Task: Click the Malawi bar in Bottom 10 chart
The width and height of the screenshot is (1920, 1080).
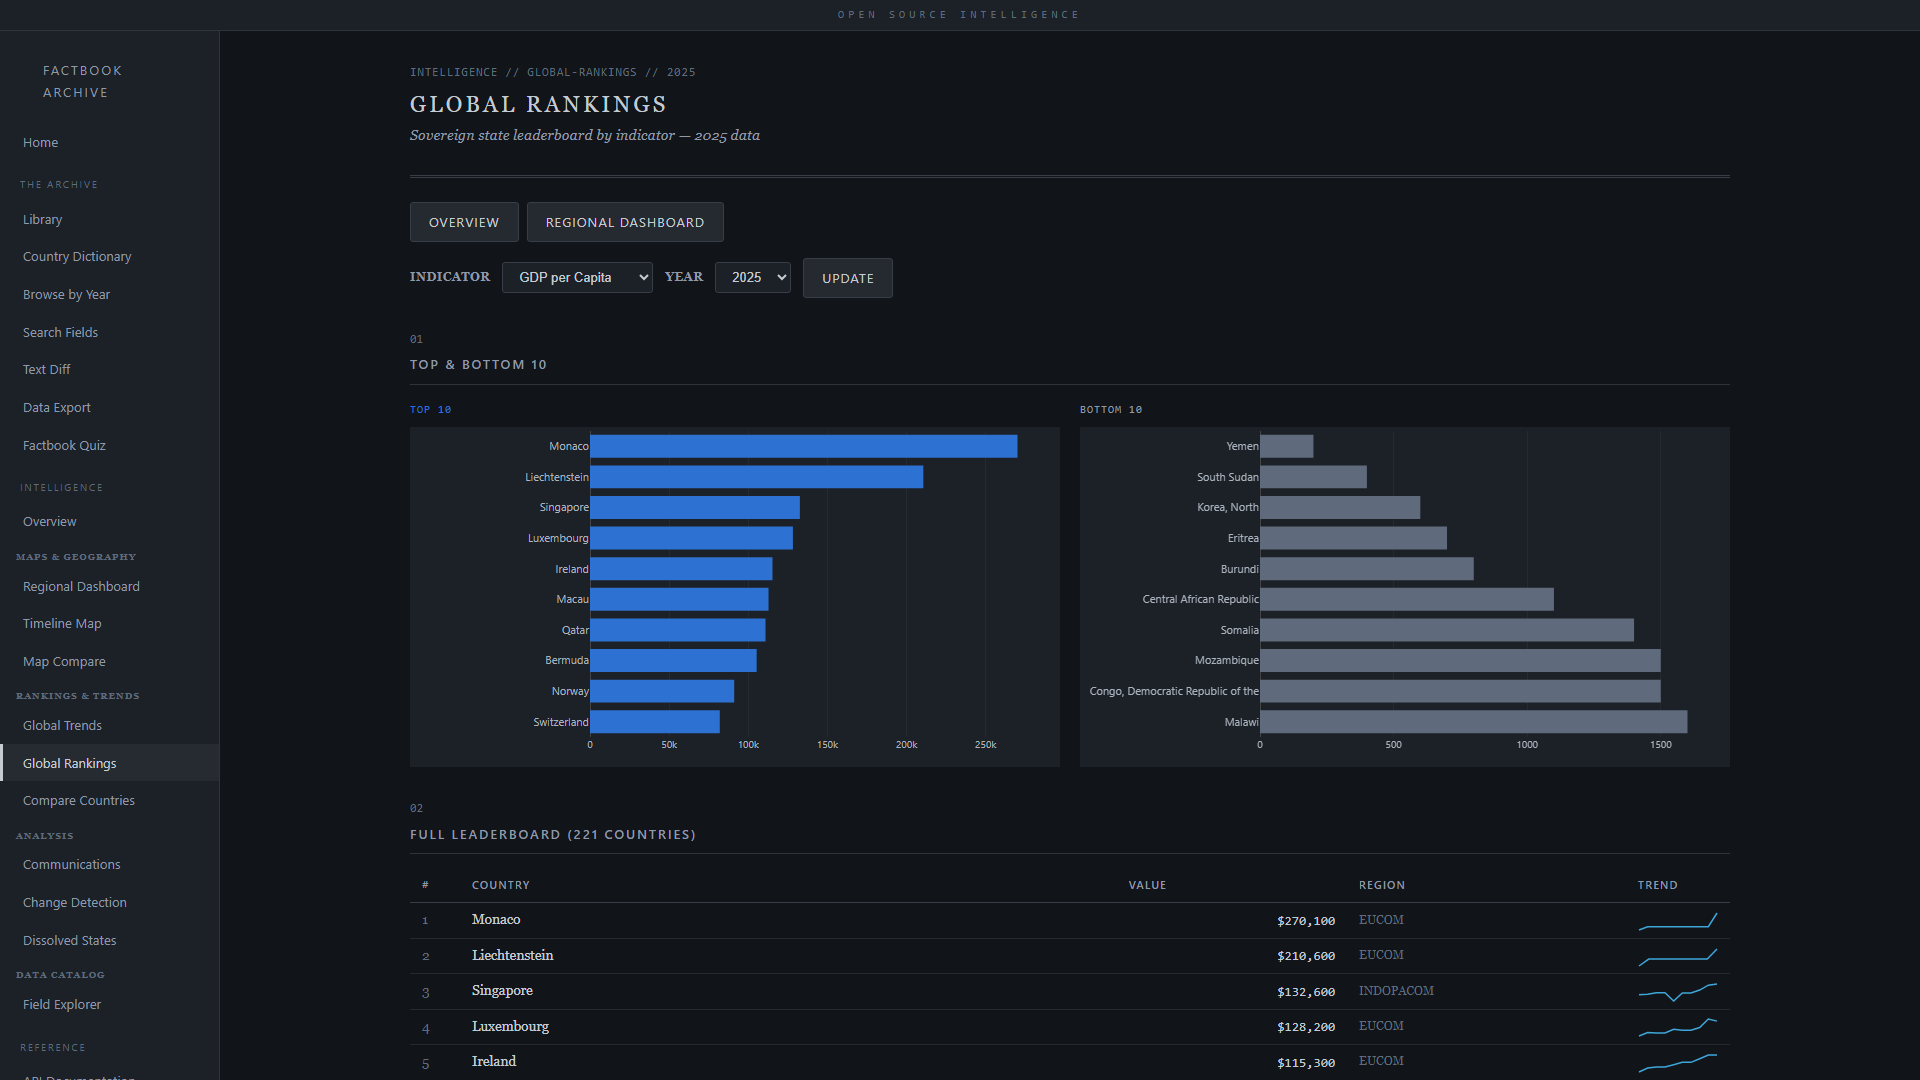Action: pos(1472,722)
